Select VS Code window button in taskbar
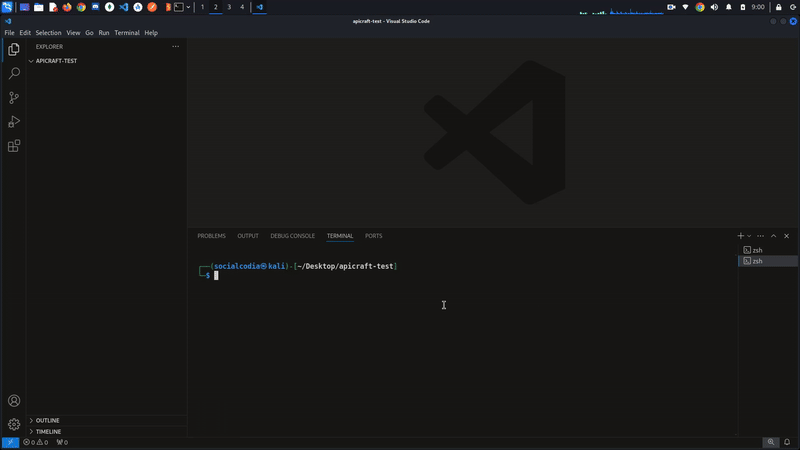This screenshot has height=450, width=800. (260, 7)
